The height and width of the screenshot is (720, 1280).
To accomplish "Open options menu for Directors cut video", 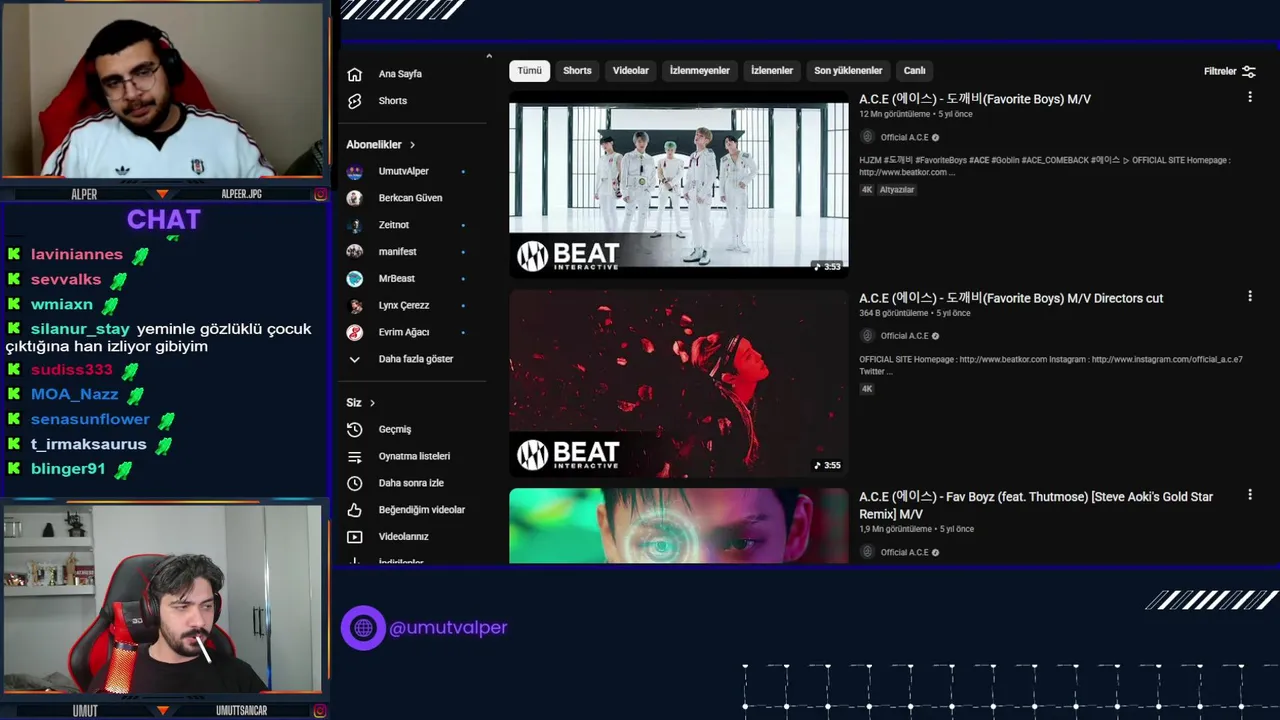I will point(1249,296).
